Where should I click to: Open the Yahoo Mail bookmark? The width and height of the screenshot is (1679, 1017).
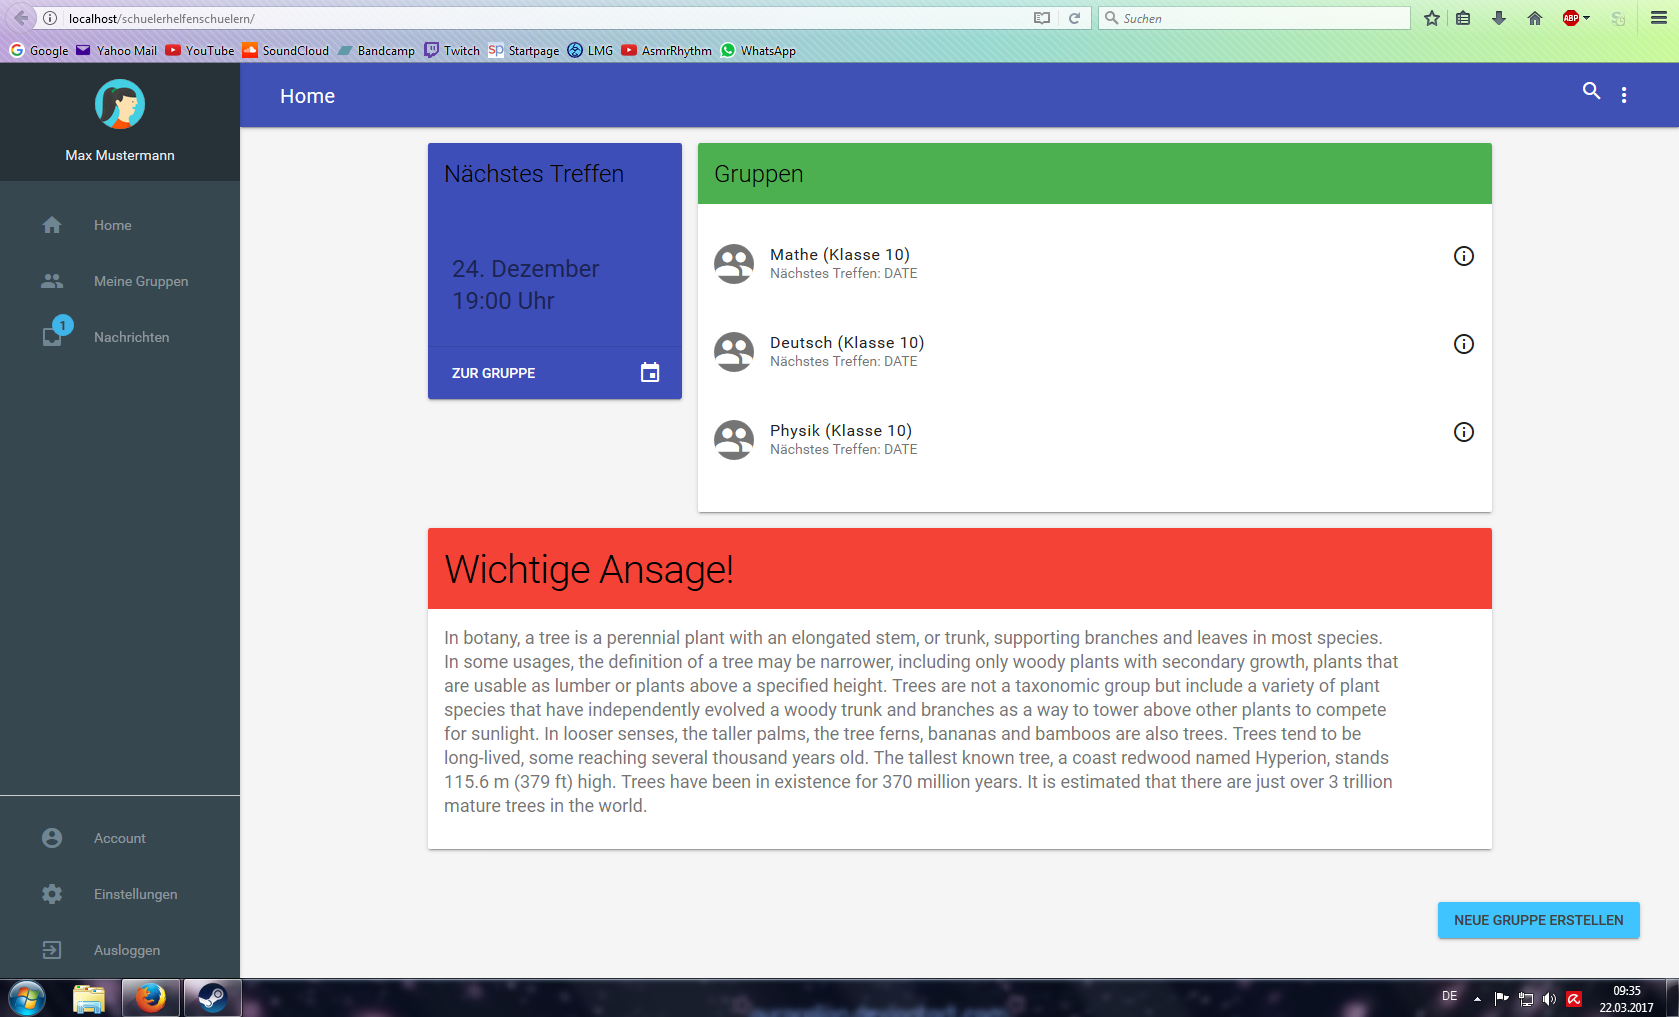coord(117,50)
